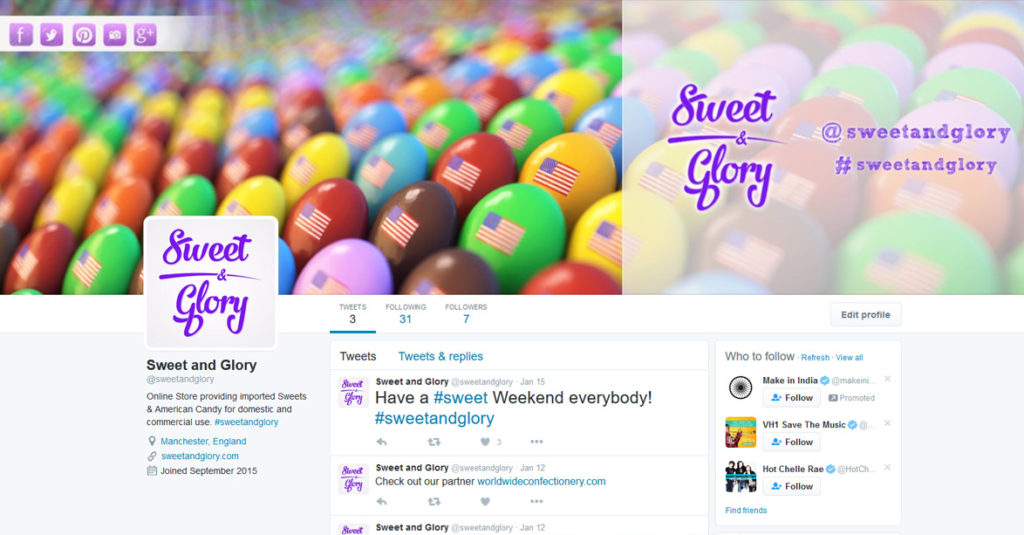The width and height of the screenshot is (1024, 535).
Task: Open the Facebook icon in banner
Action: [21, 35]
